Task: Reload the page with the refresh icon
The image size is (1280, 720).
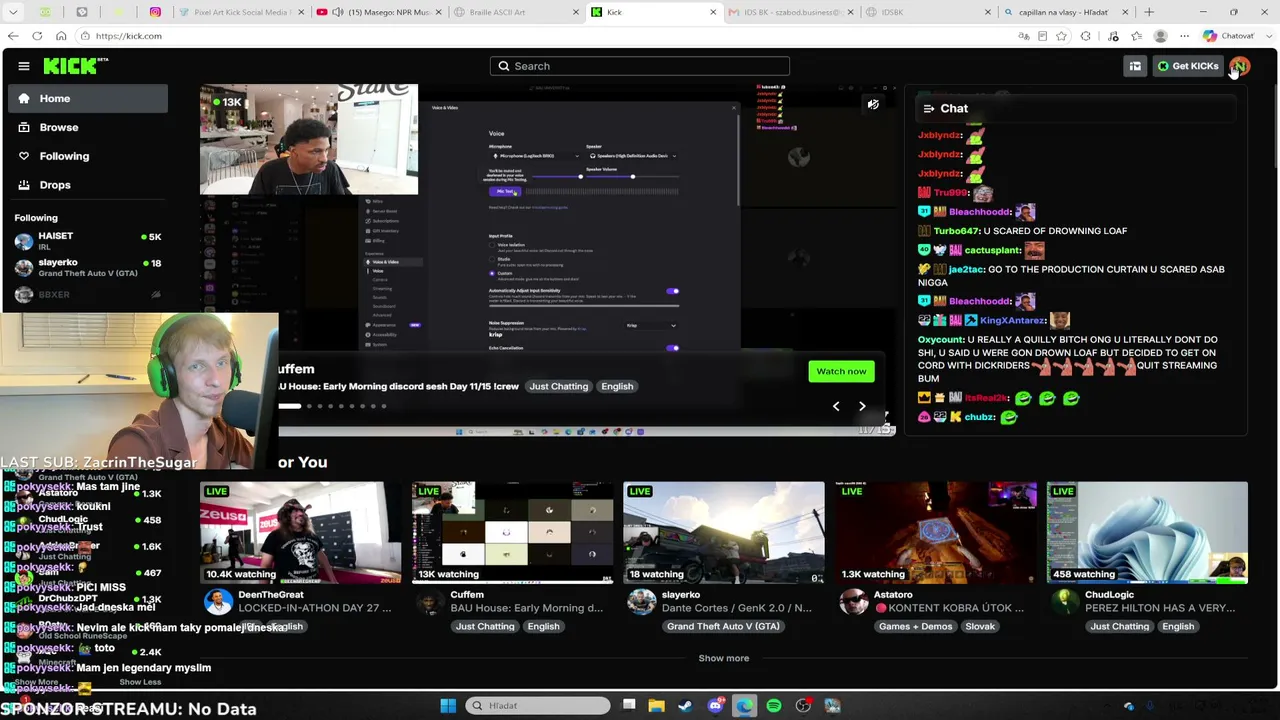Action: click(37, 36)
